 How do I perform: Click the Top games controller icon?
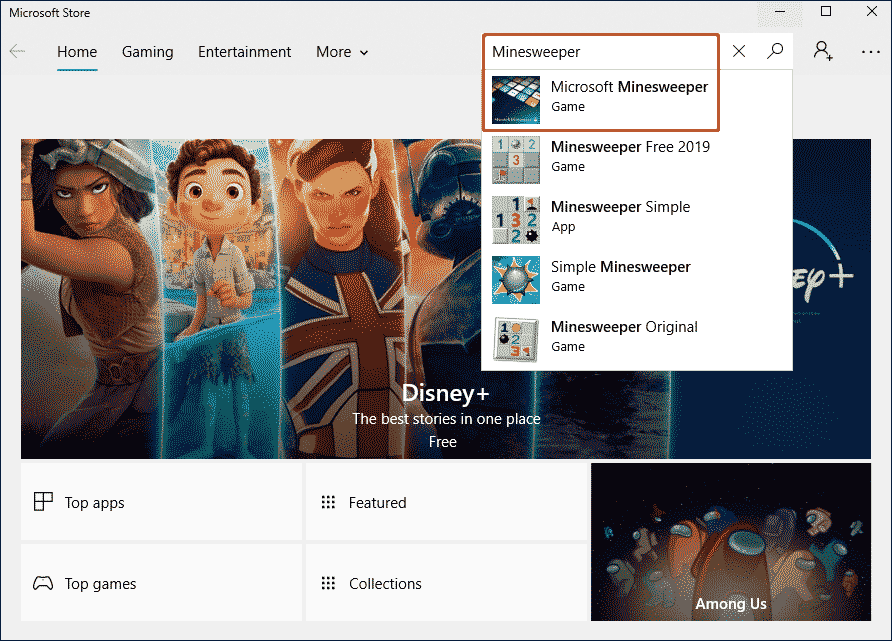coord(43,583)
